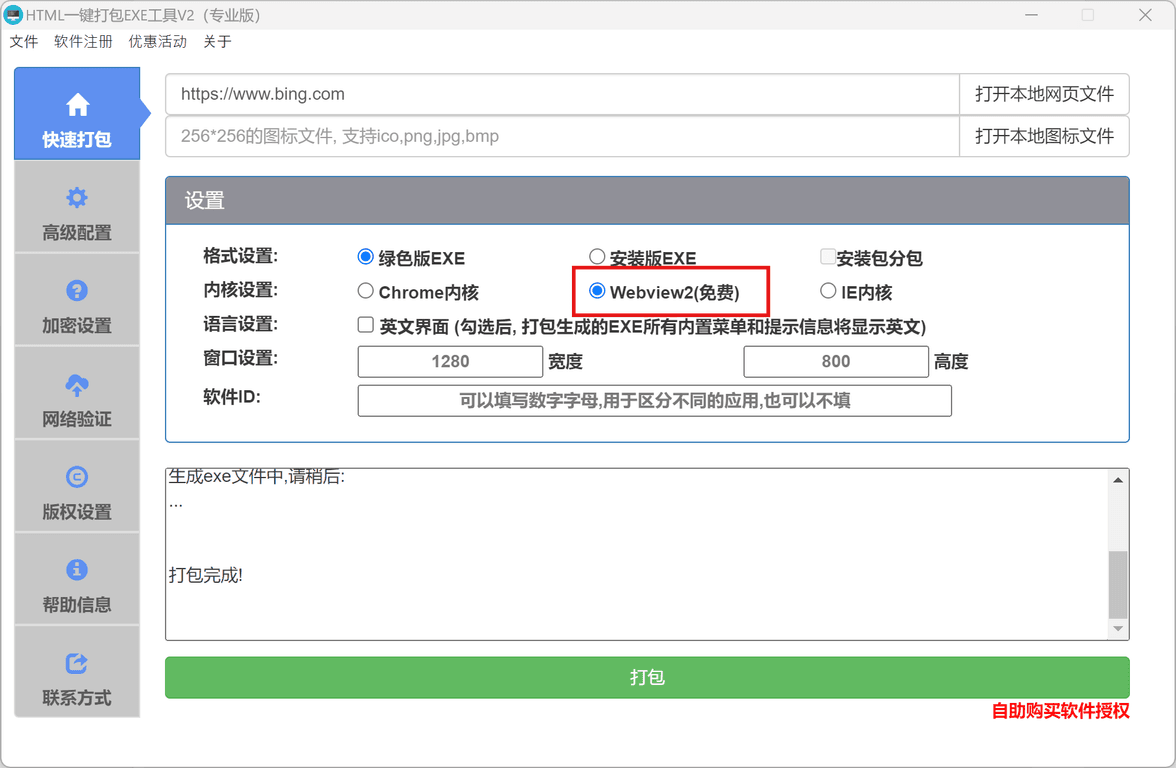Open the 文件 menu
This screenshot has width=1176, height=768.
point(24,42)
